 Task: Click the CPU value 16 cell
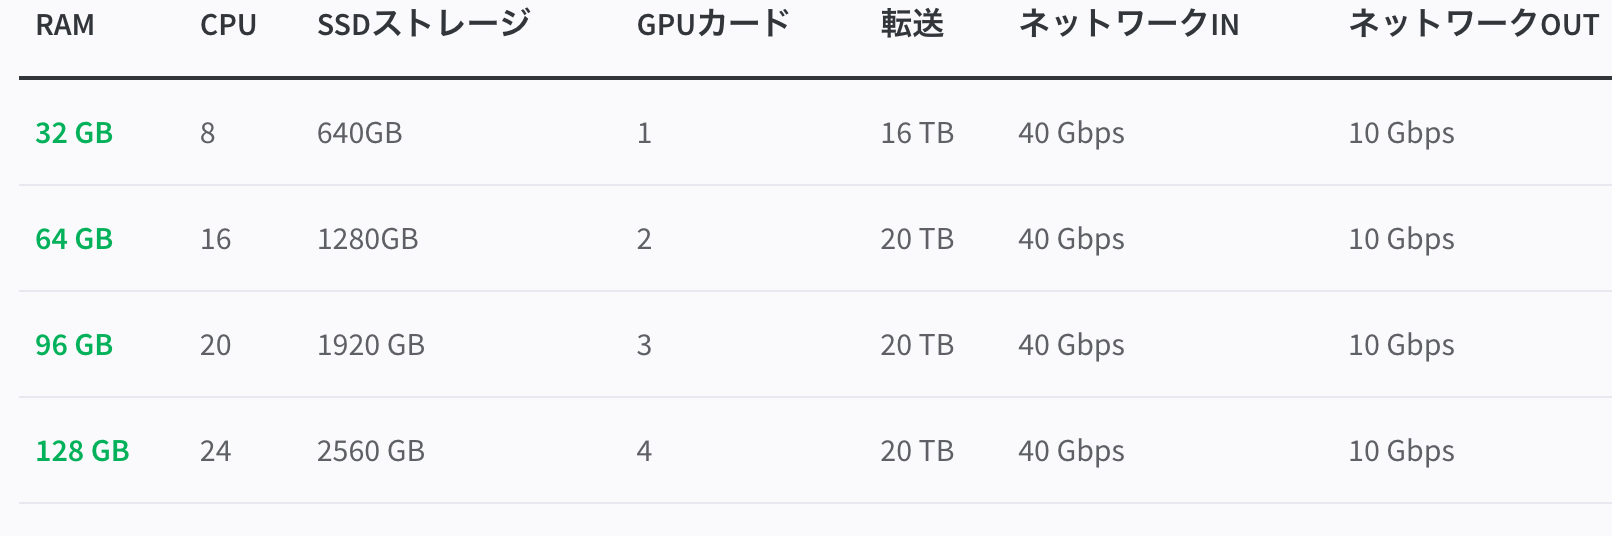(215, 239)
